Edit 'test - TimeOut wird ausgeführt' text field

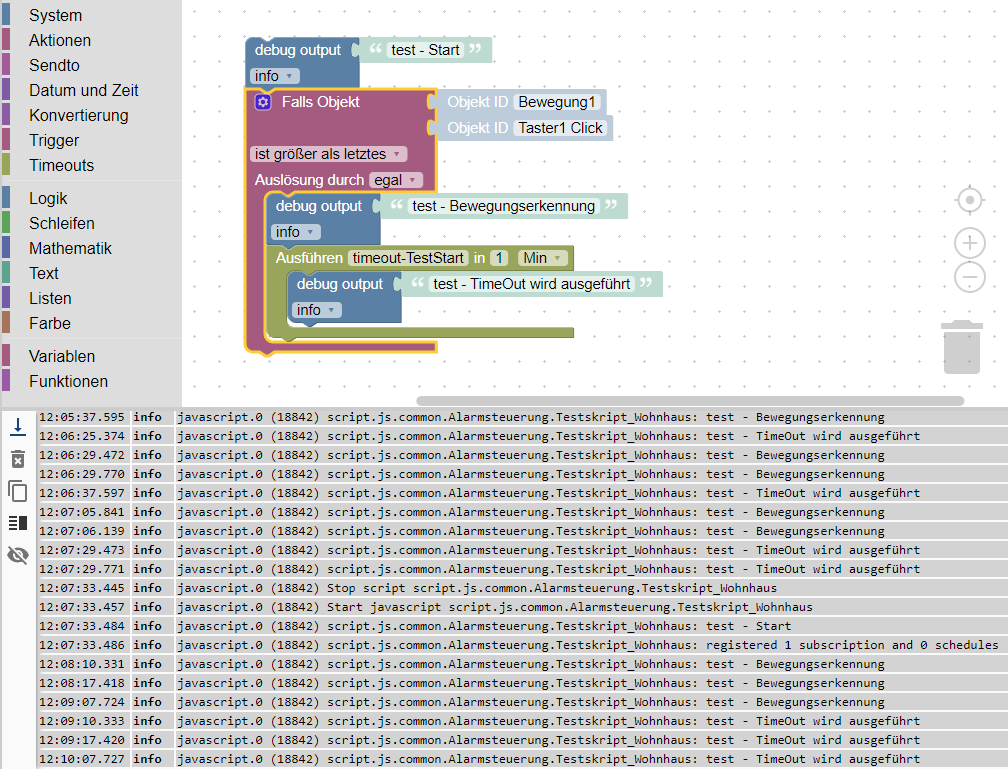click(x=531, y=284)
